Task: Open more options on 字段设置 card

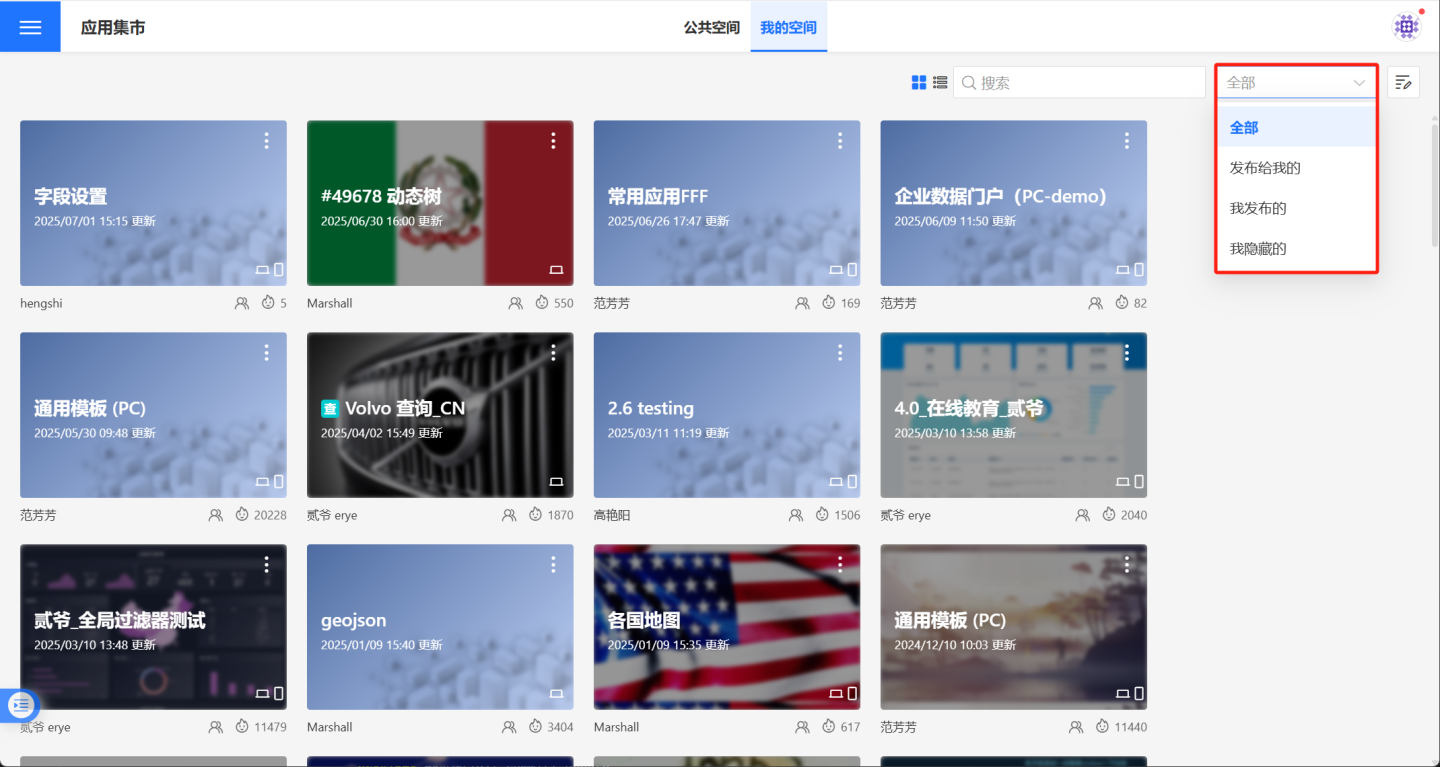Action: point(266,141)
